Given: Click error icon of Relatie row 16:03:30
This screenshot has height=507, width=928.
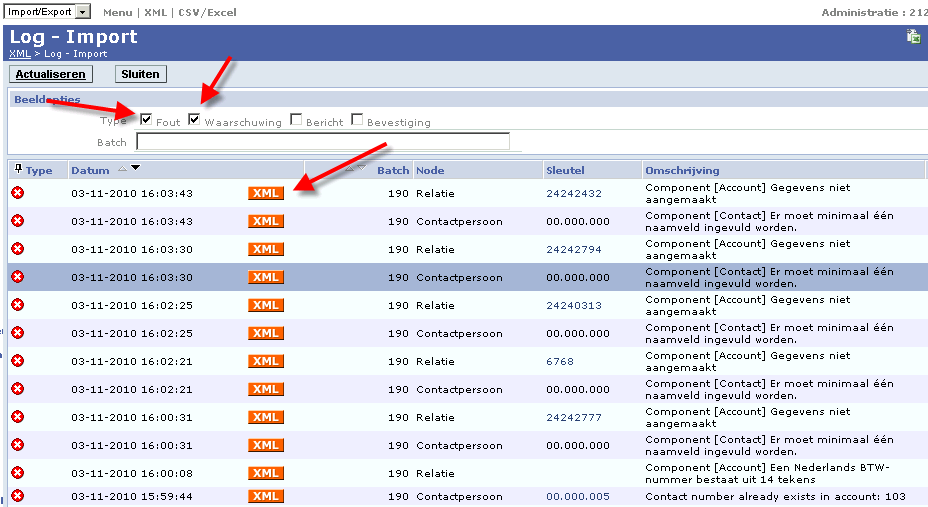Looking at the screenshot, I should click(x=18, y=248).
